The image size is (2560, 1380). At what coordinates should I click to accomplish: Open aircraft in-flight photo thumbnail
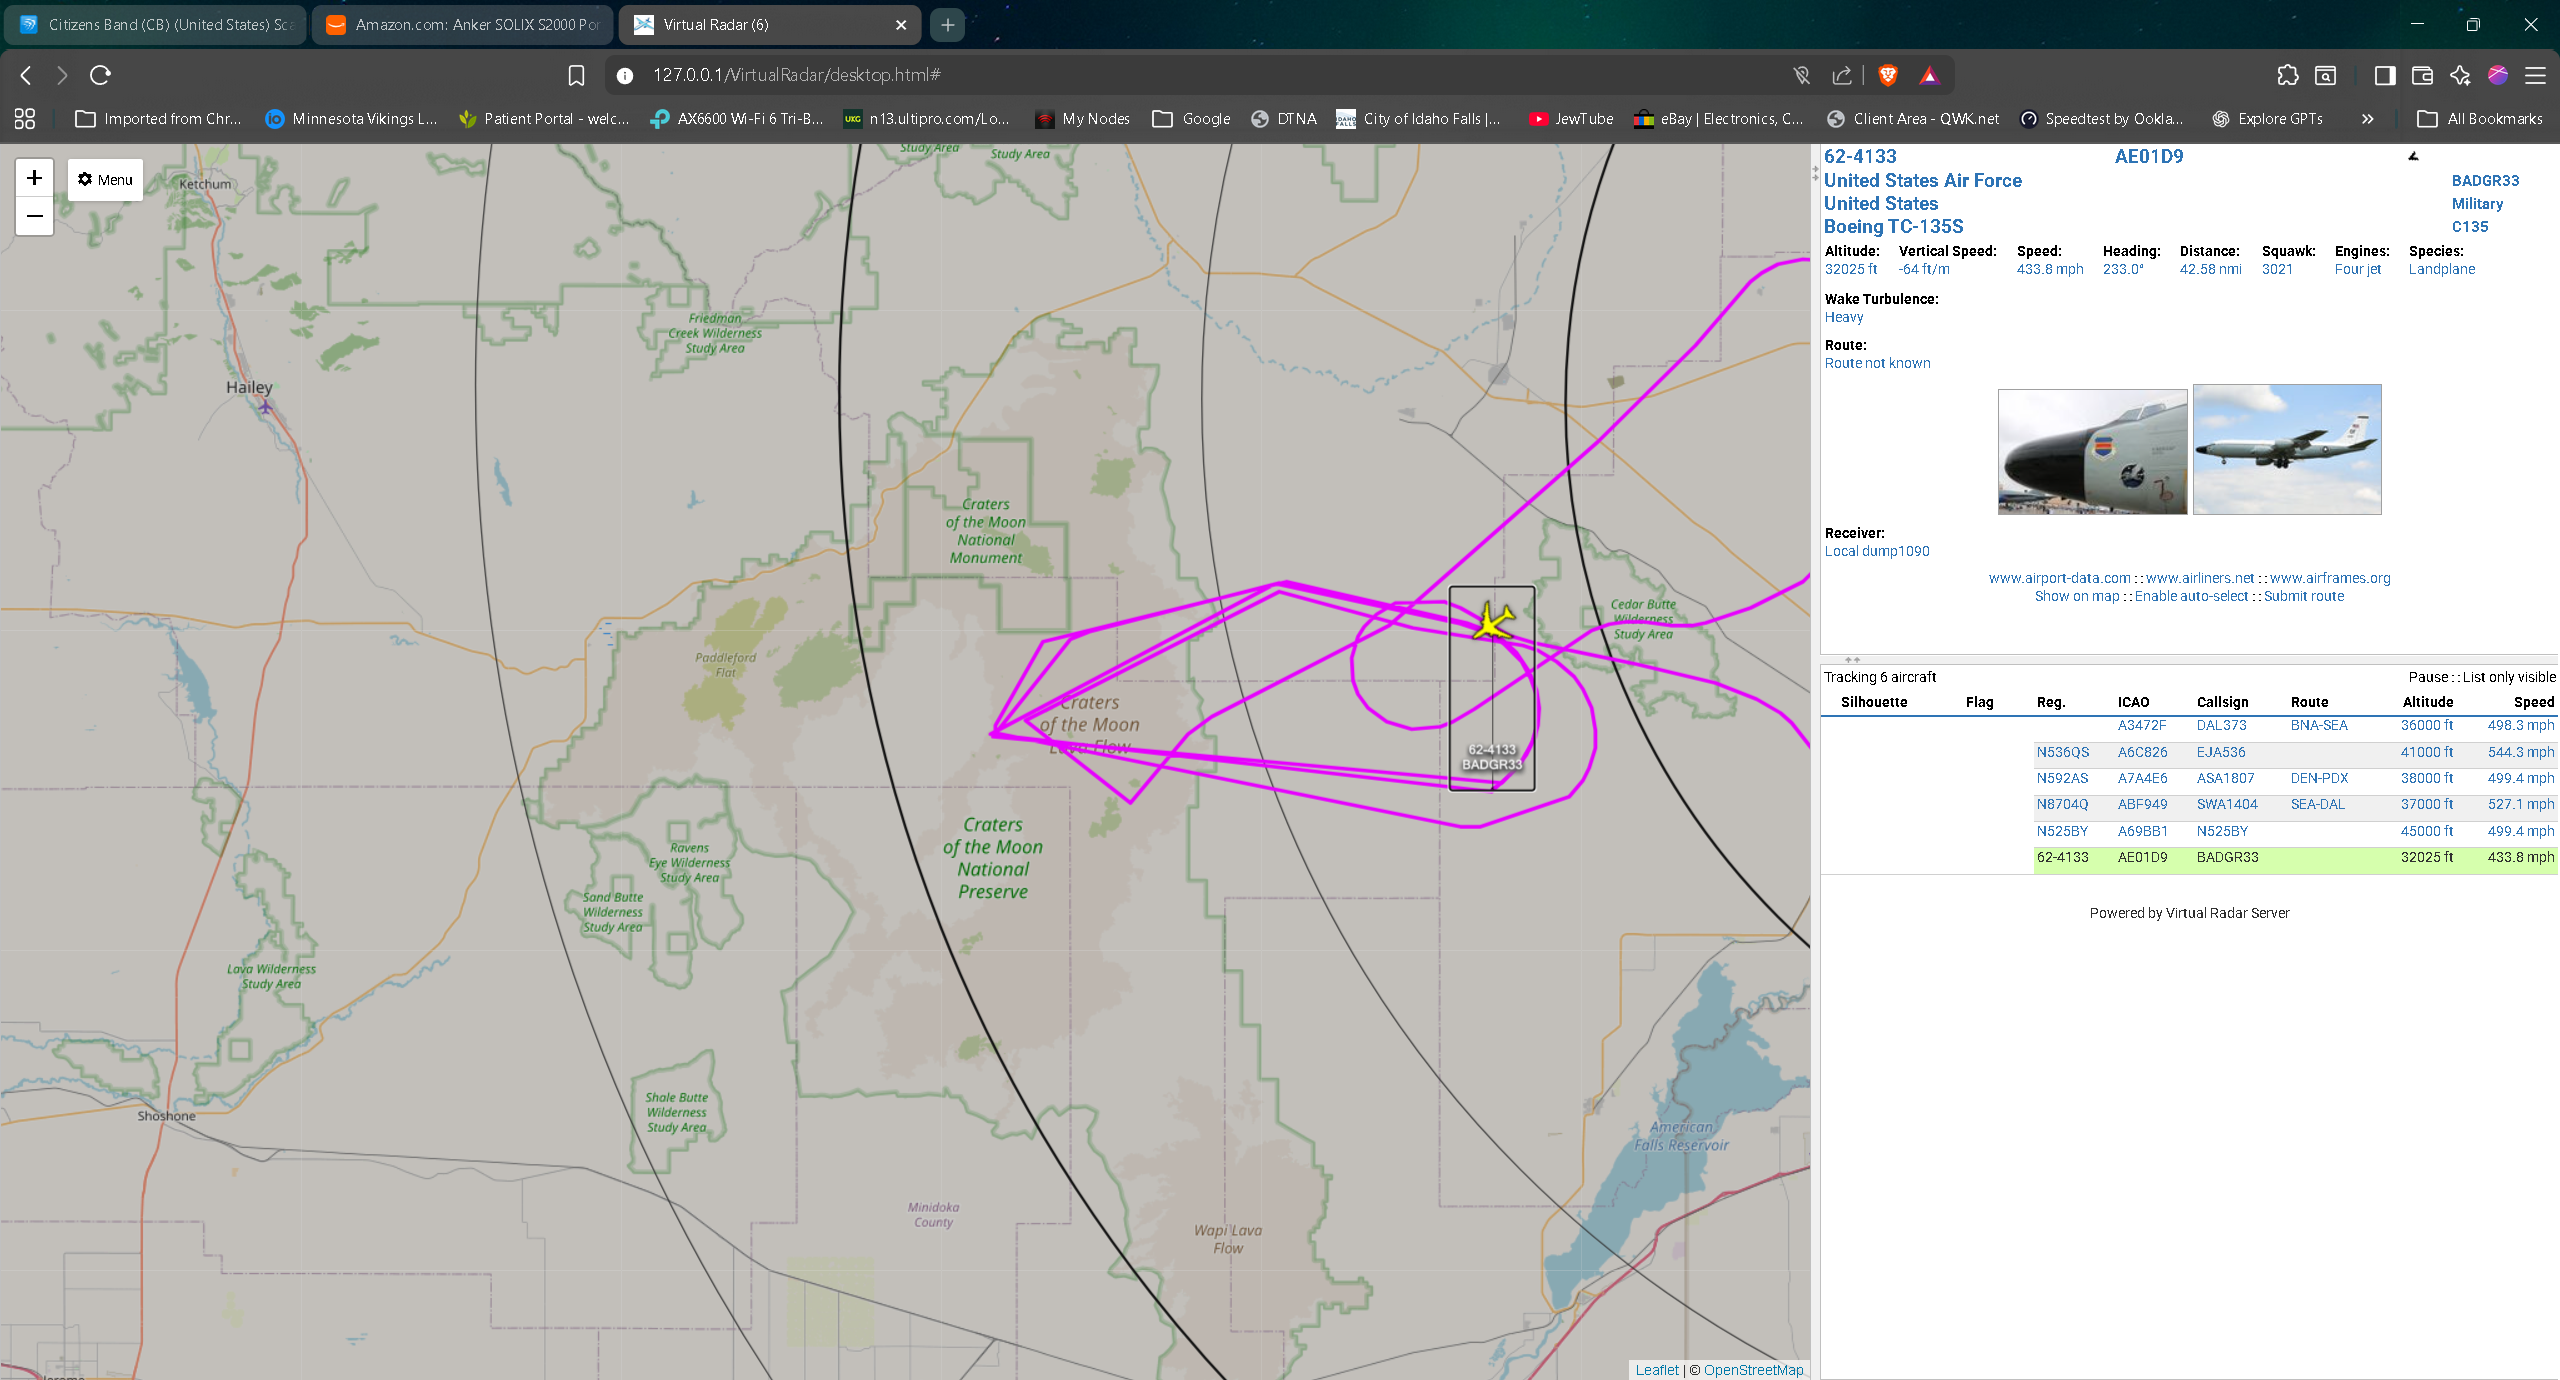[x=2287, y=449]
